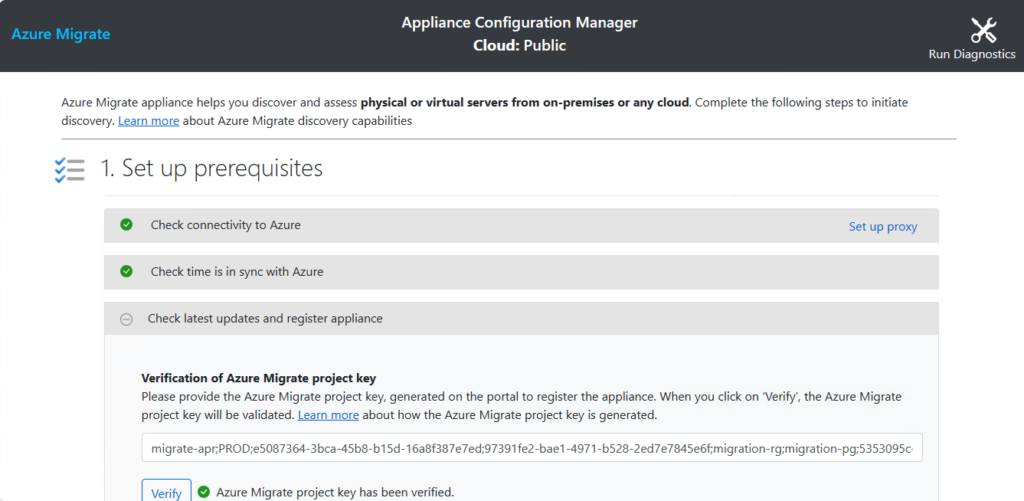1024x501 pixels.
Task: Click green check icon for connectivity to Azure
Action: (x=127, y=225)
